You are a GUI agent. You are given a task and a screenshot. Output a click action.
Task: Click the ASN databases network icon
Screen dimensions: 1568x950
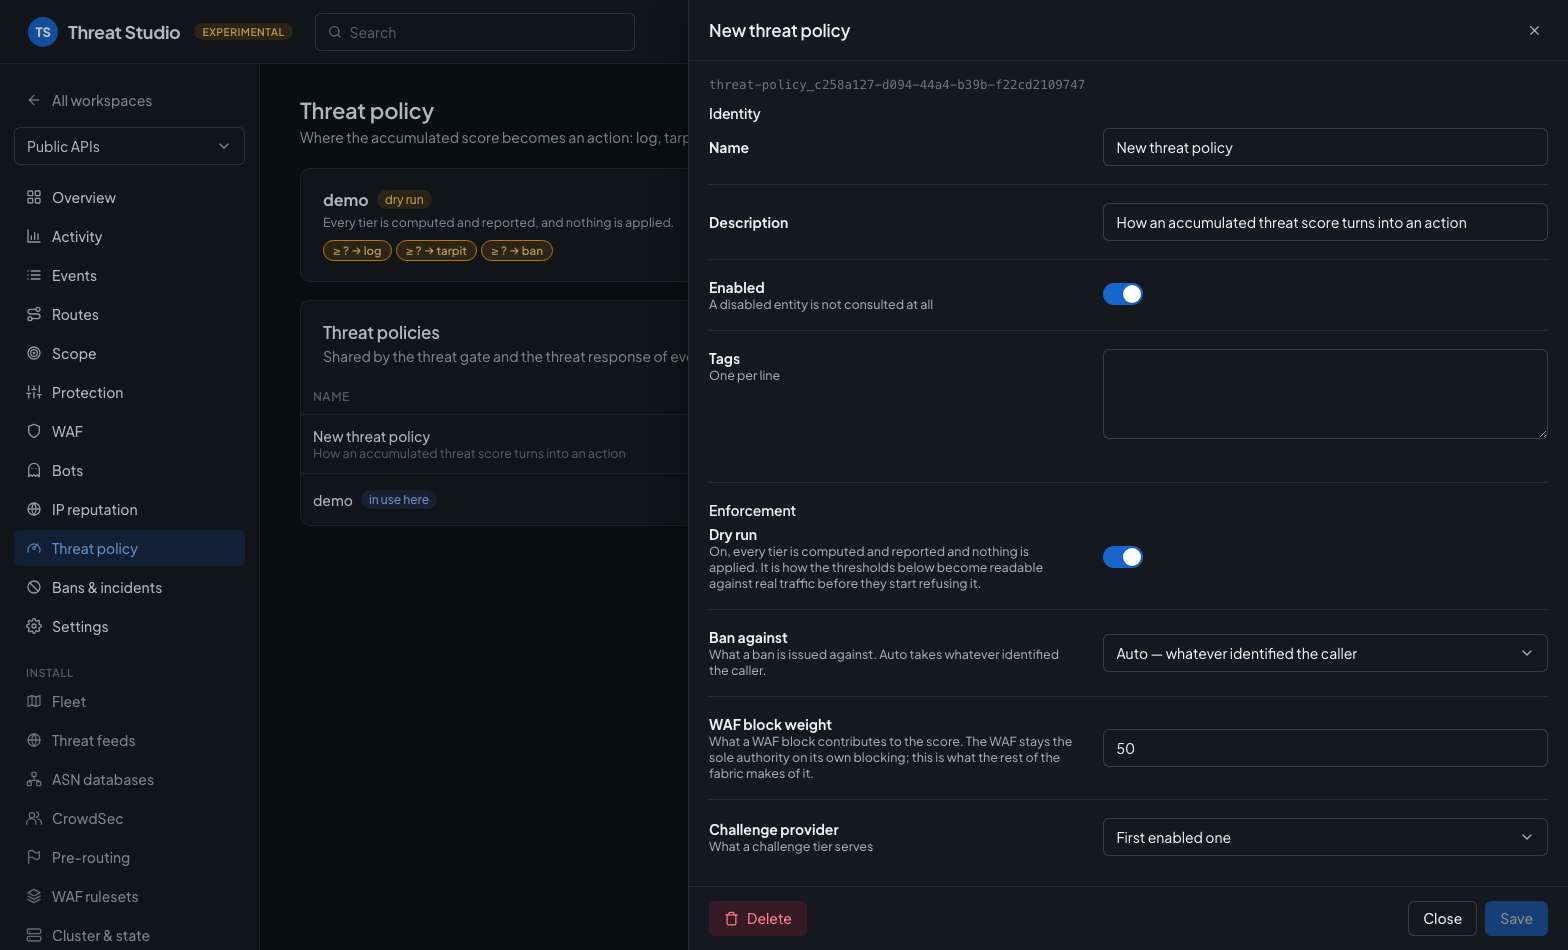click(34, 779)
